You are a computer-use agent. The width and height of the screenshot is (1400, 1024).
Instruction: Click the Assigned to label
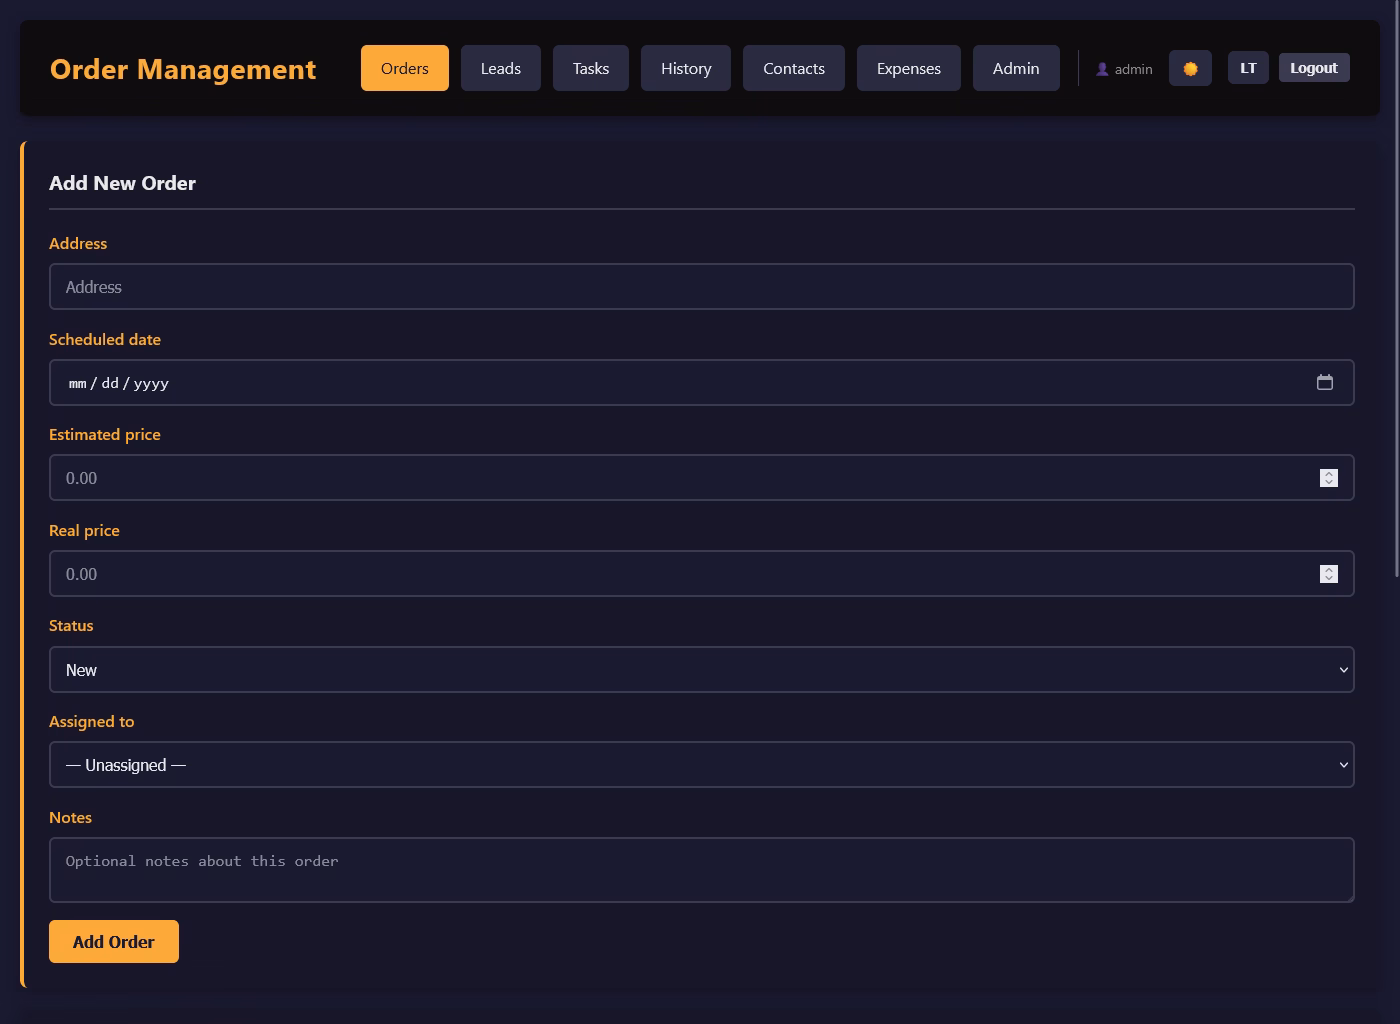point(92,721)
